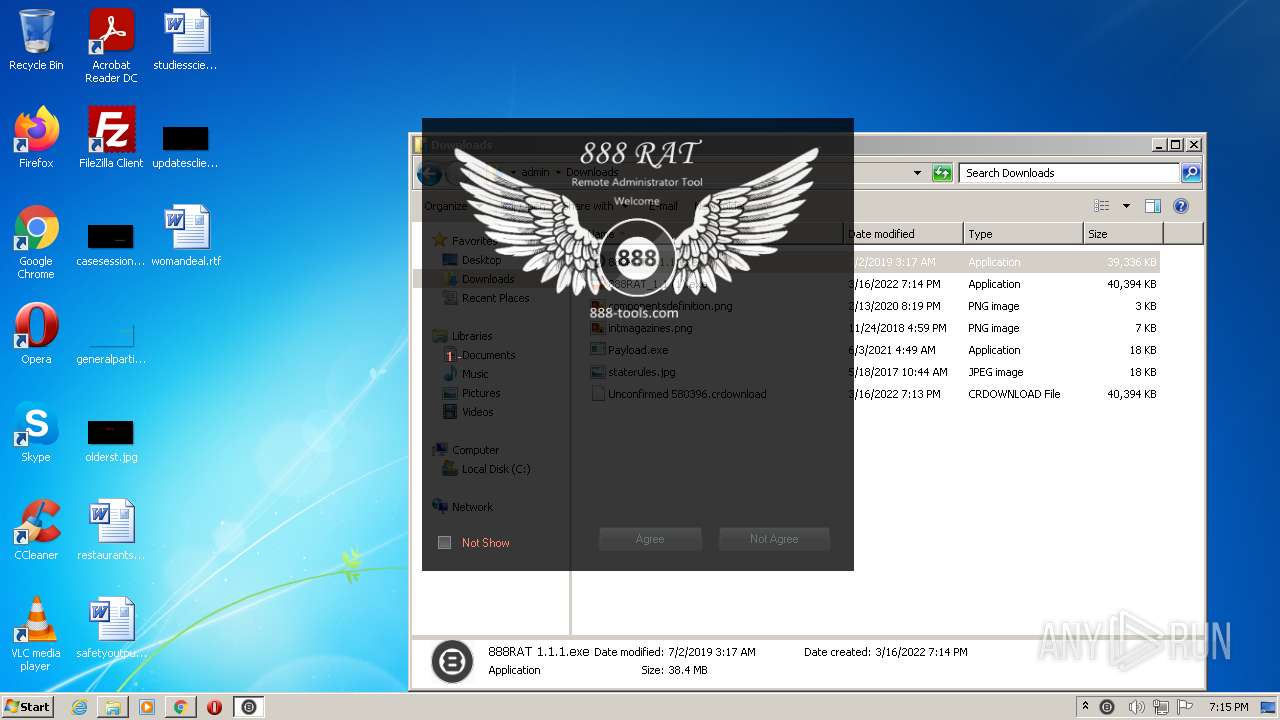
Task: Select womandeal.rtf on the desktop
Action: pos(186,235)
